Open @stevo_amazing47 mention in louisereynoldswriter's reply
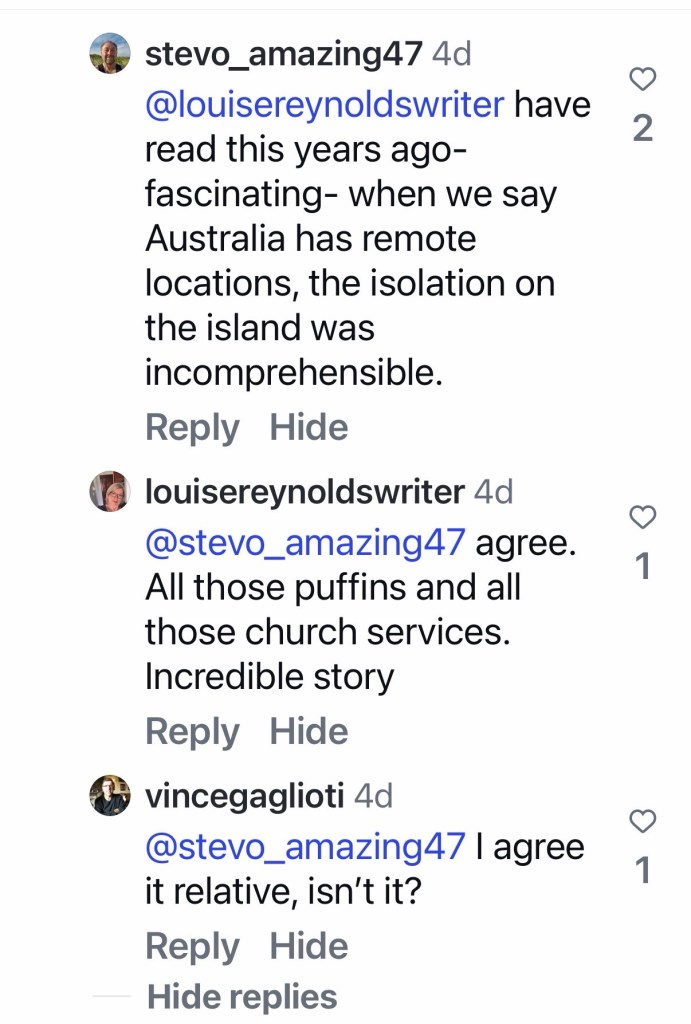The width and height of the screenshot is (691, 1024). (x=305, y=542)
